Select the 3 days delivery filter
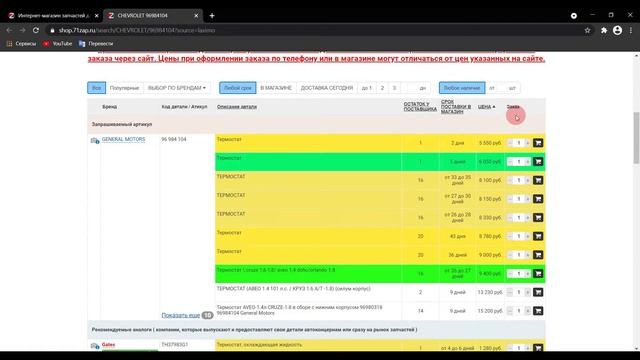The image size is (640, 360). click(x=394, y=88)
